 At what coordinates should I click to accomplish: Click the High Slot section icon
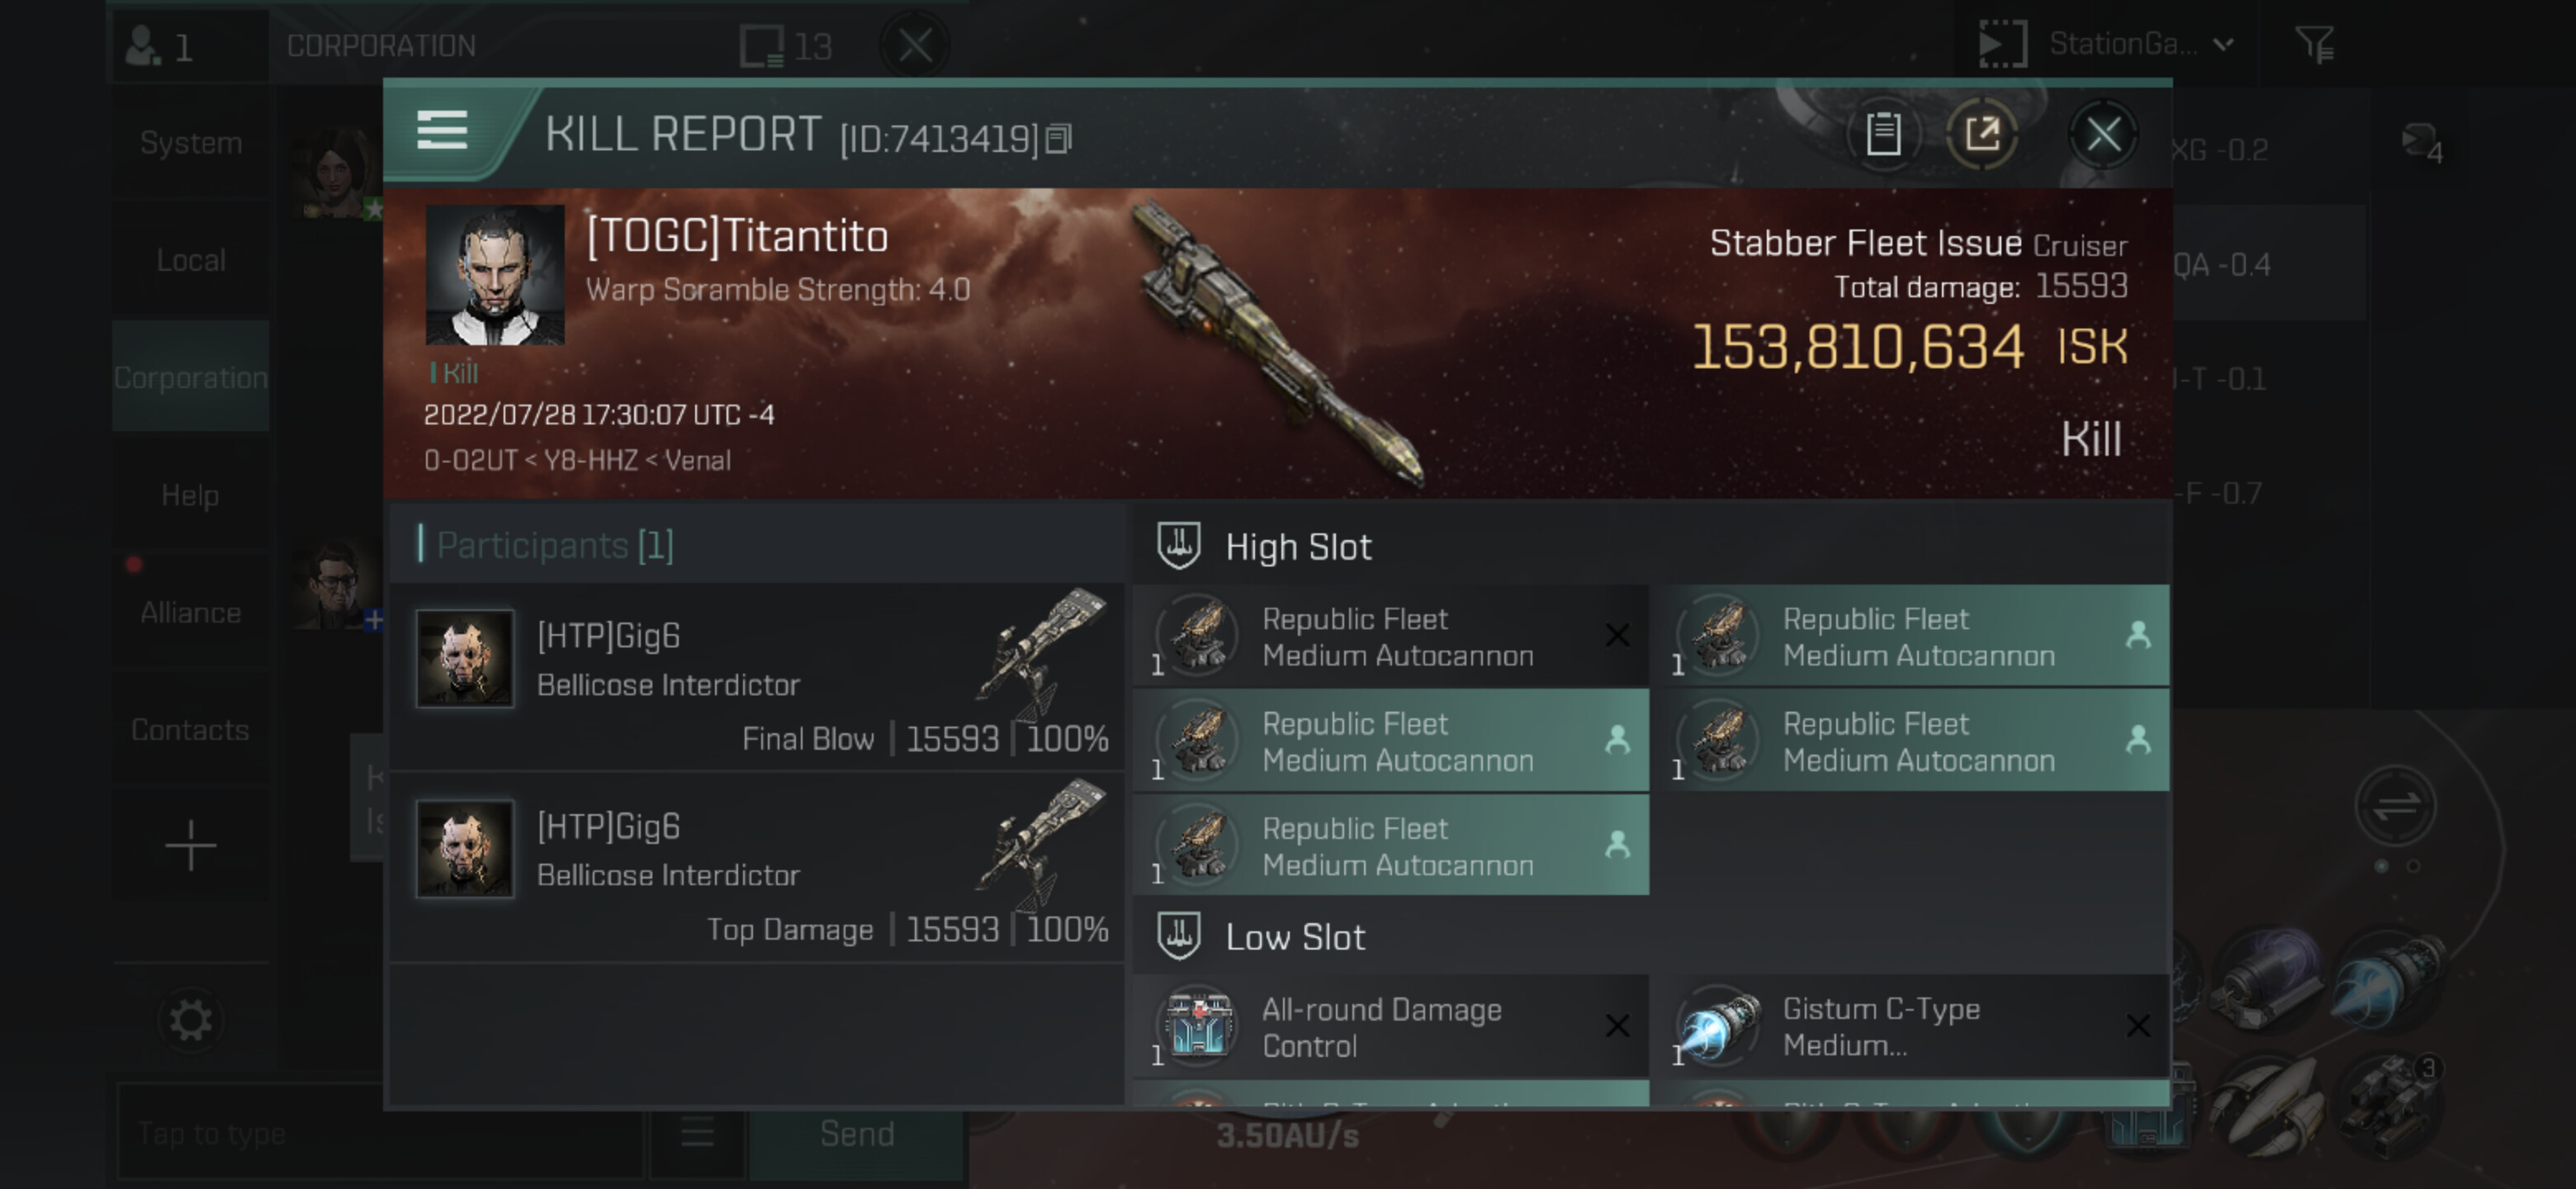pos(1179,546)
